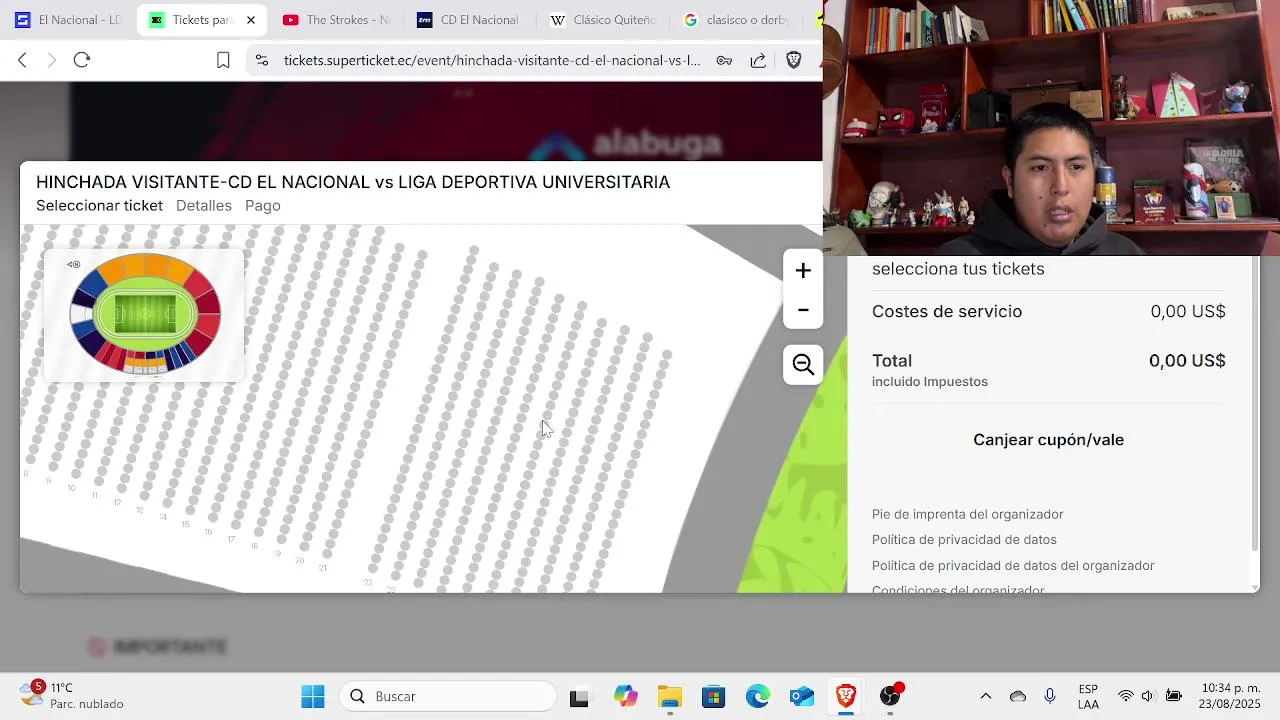
Task: Click the address bar URL
Action: 492,60
